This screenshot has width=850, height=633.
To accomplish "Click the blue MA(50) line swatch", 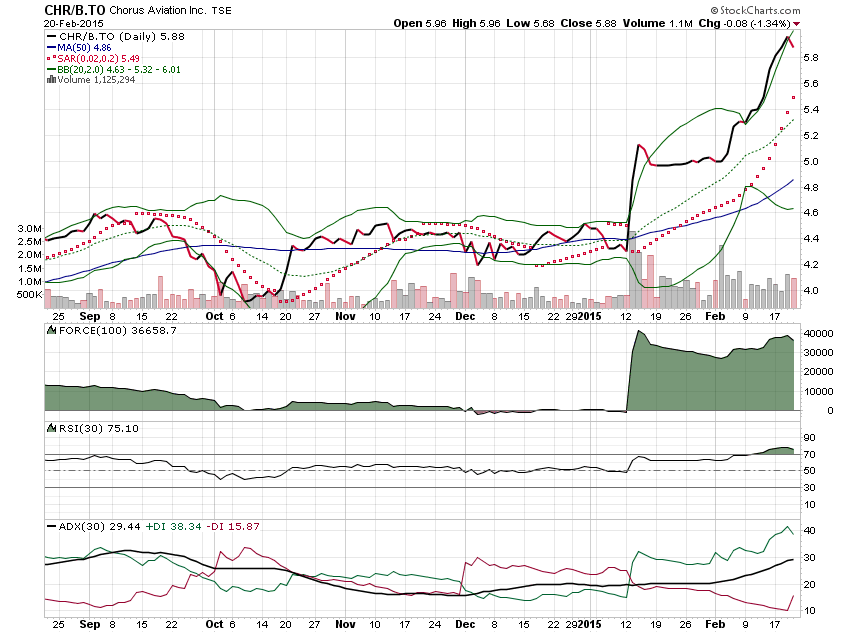I will [52, 48].
